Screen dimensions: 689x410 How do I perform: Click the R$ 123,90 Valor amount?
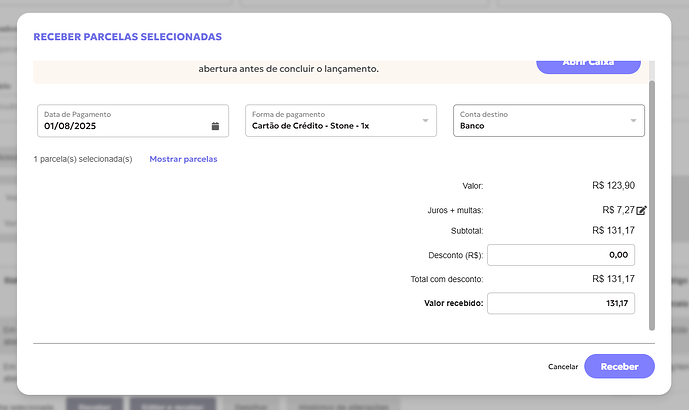(x=613, y=185)
